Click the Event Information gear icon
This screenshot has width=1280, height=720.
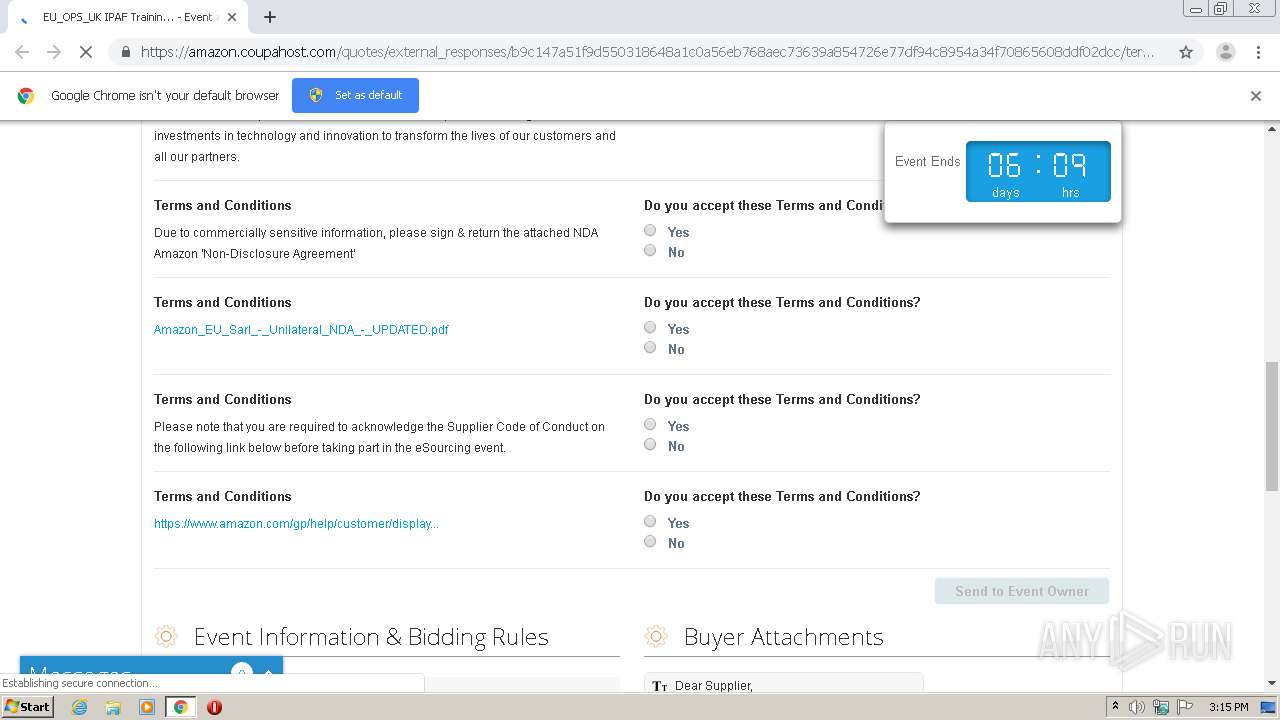coord(166,637)
